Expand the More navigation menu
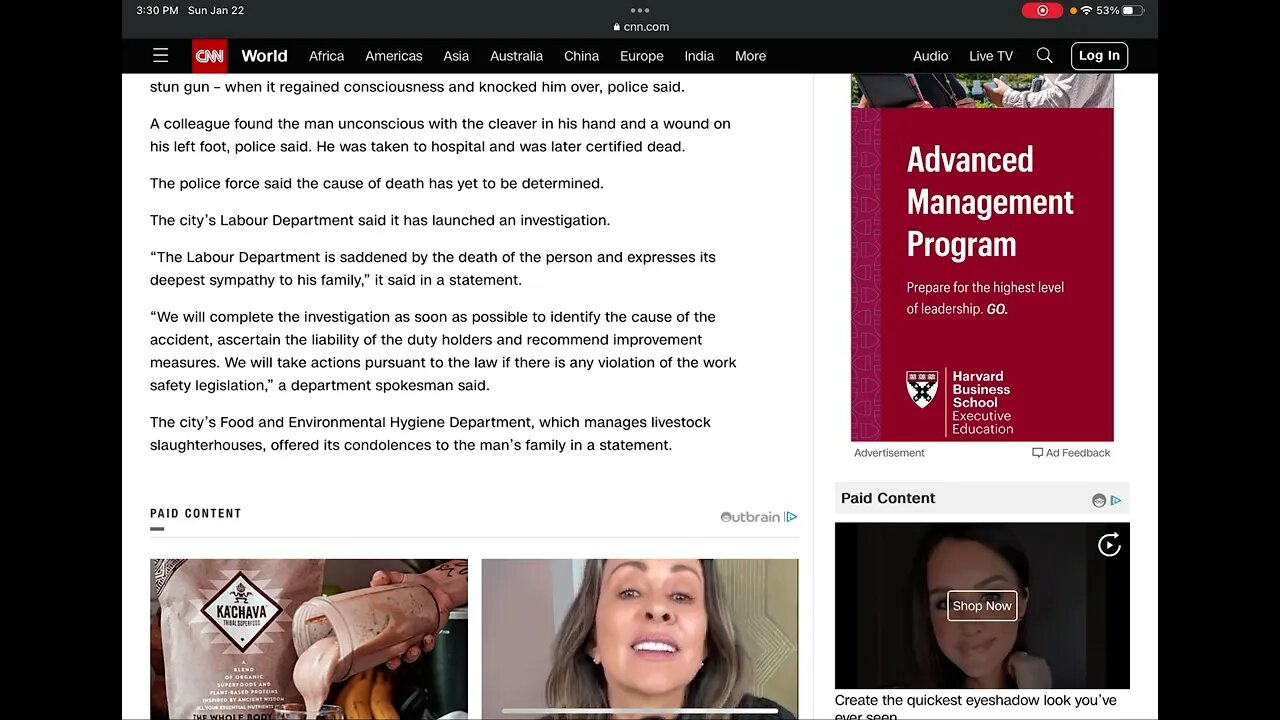 point(750,56)
